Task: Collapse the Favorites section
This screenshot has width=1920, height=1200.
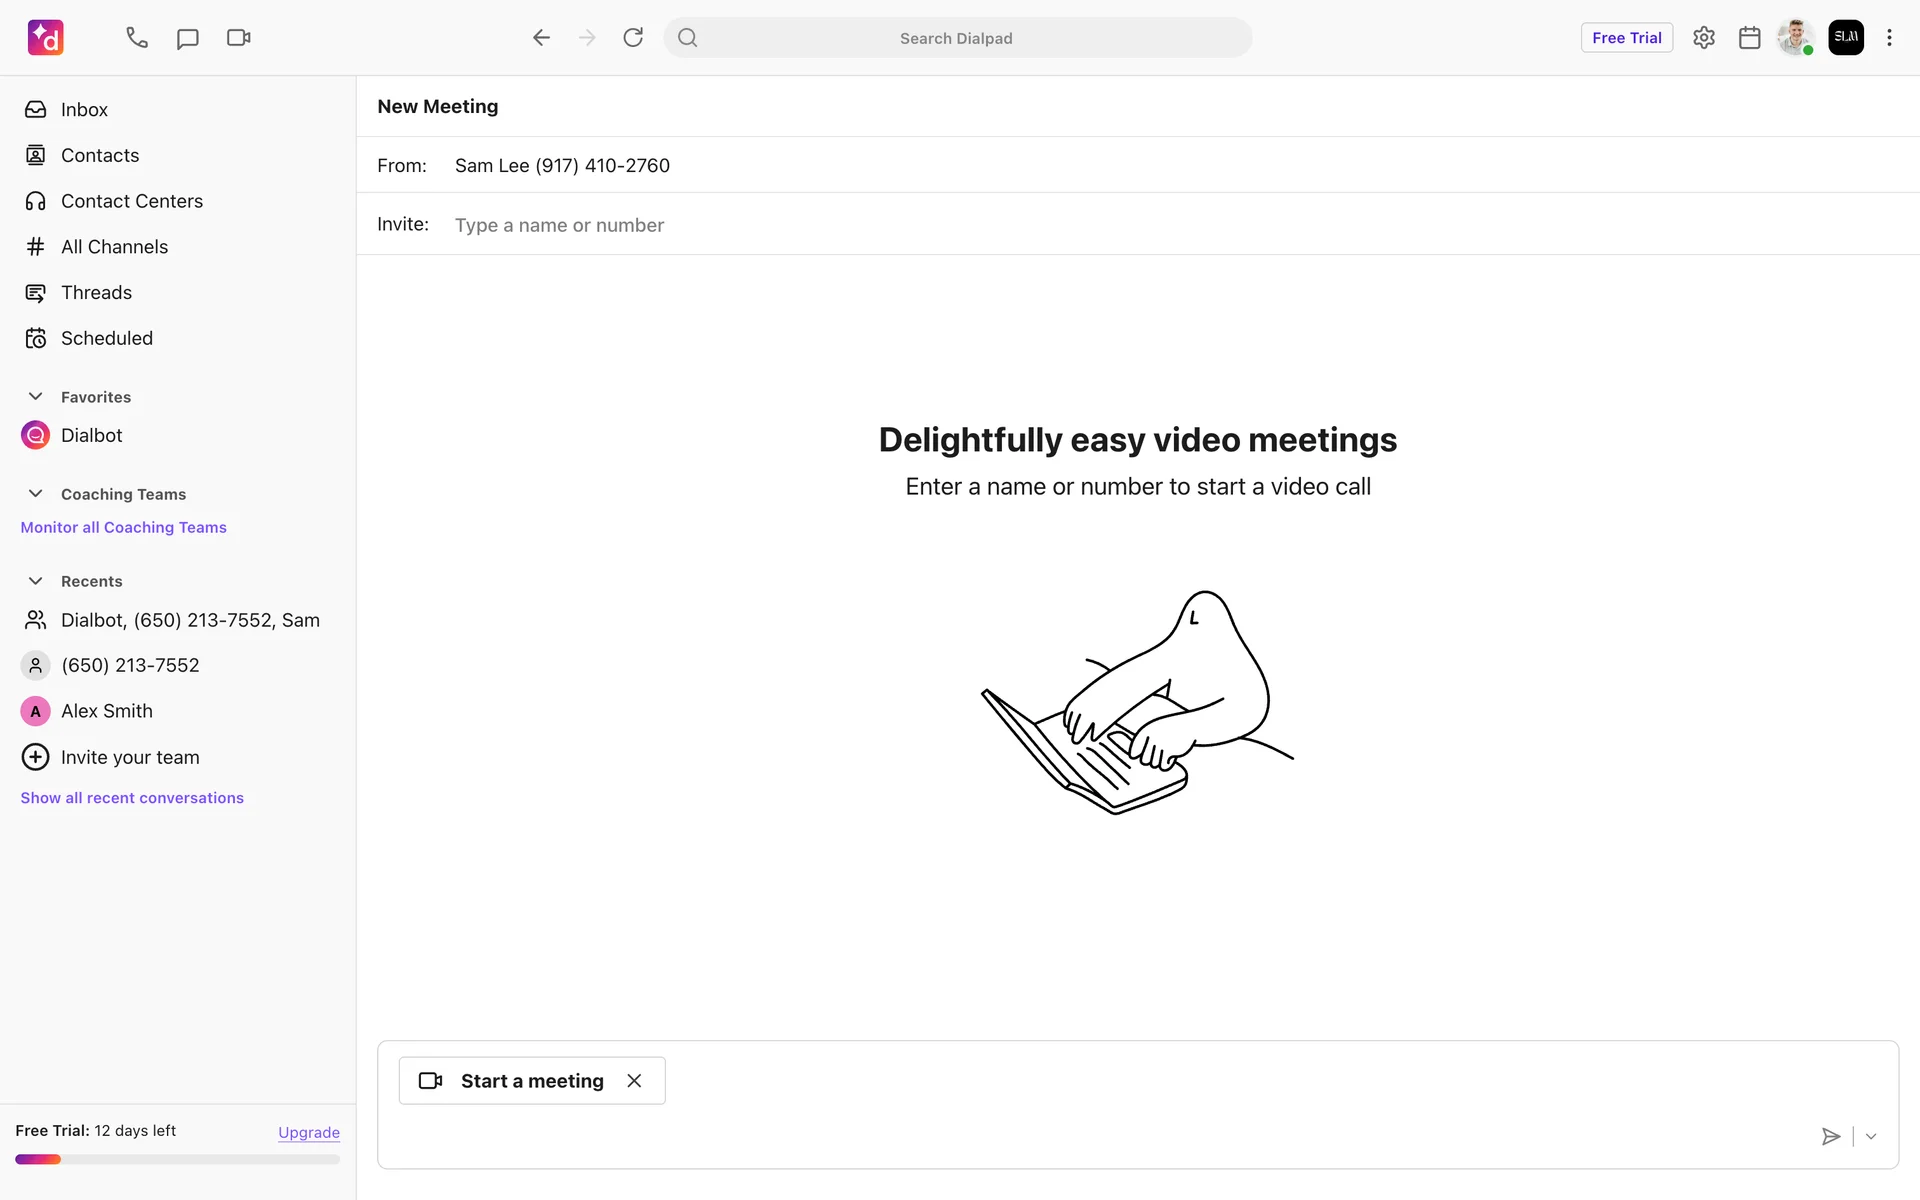Action: coord(36,397)
